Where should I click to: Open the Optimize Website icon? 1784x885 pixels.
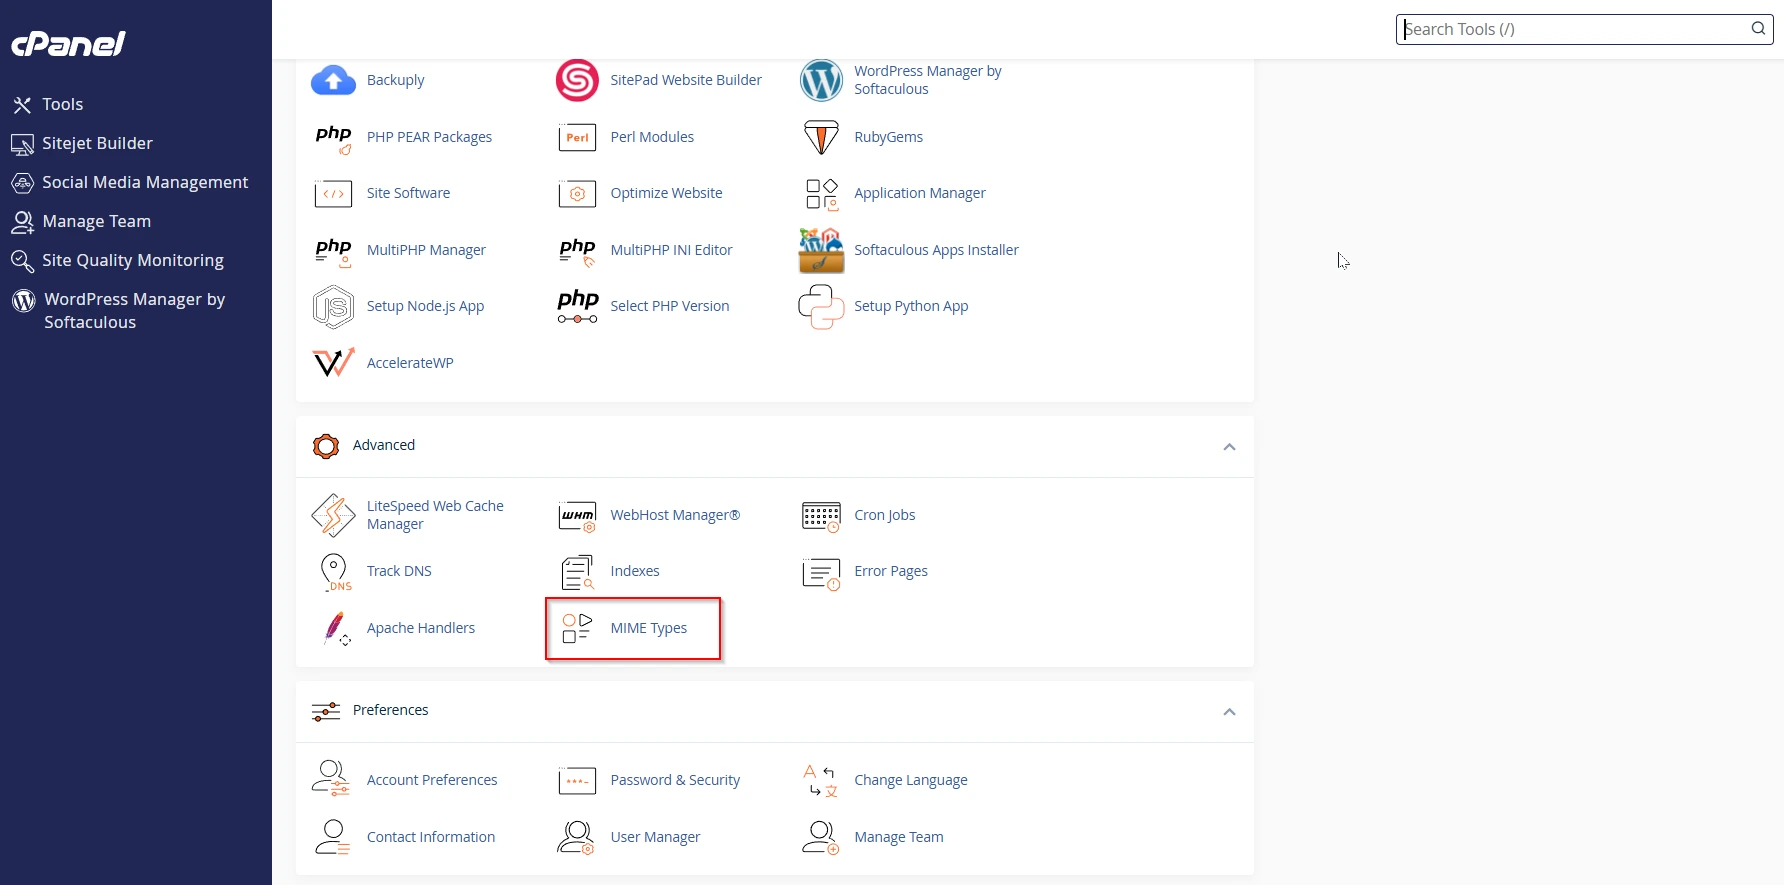click(x=577, y=193)
